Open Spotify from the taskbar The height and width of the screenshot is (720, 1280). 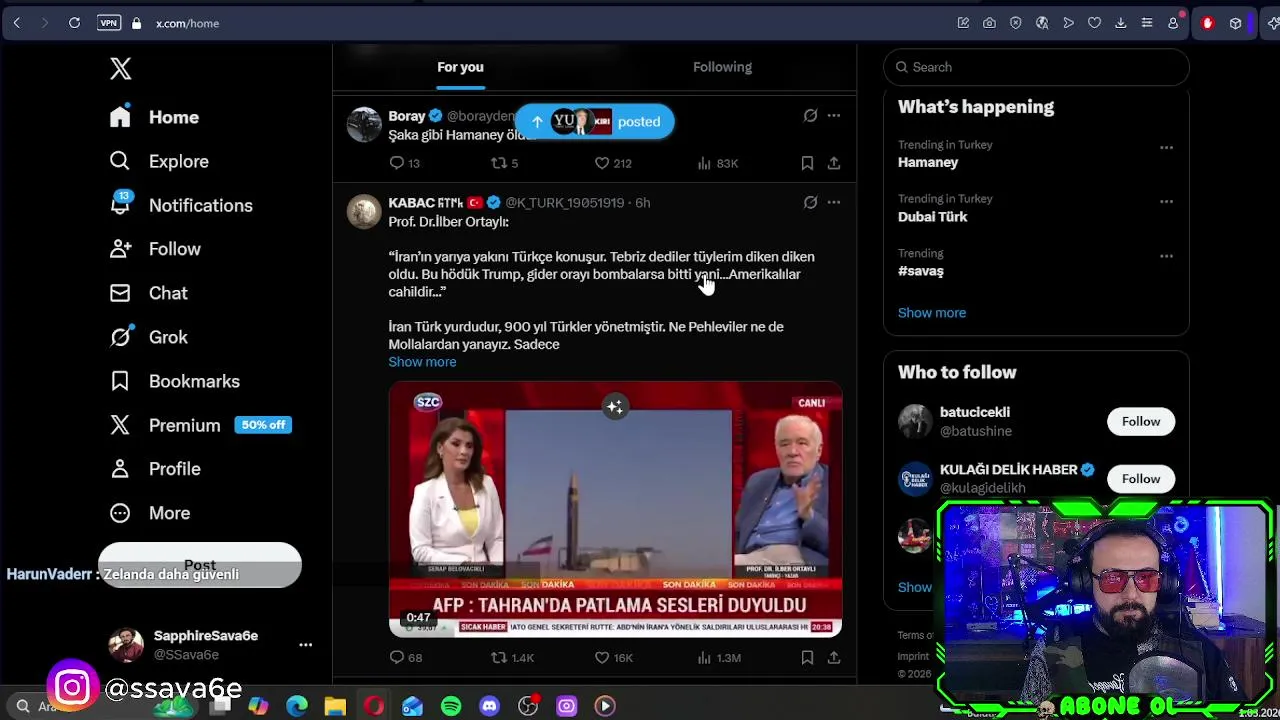[x=451, y=707]
